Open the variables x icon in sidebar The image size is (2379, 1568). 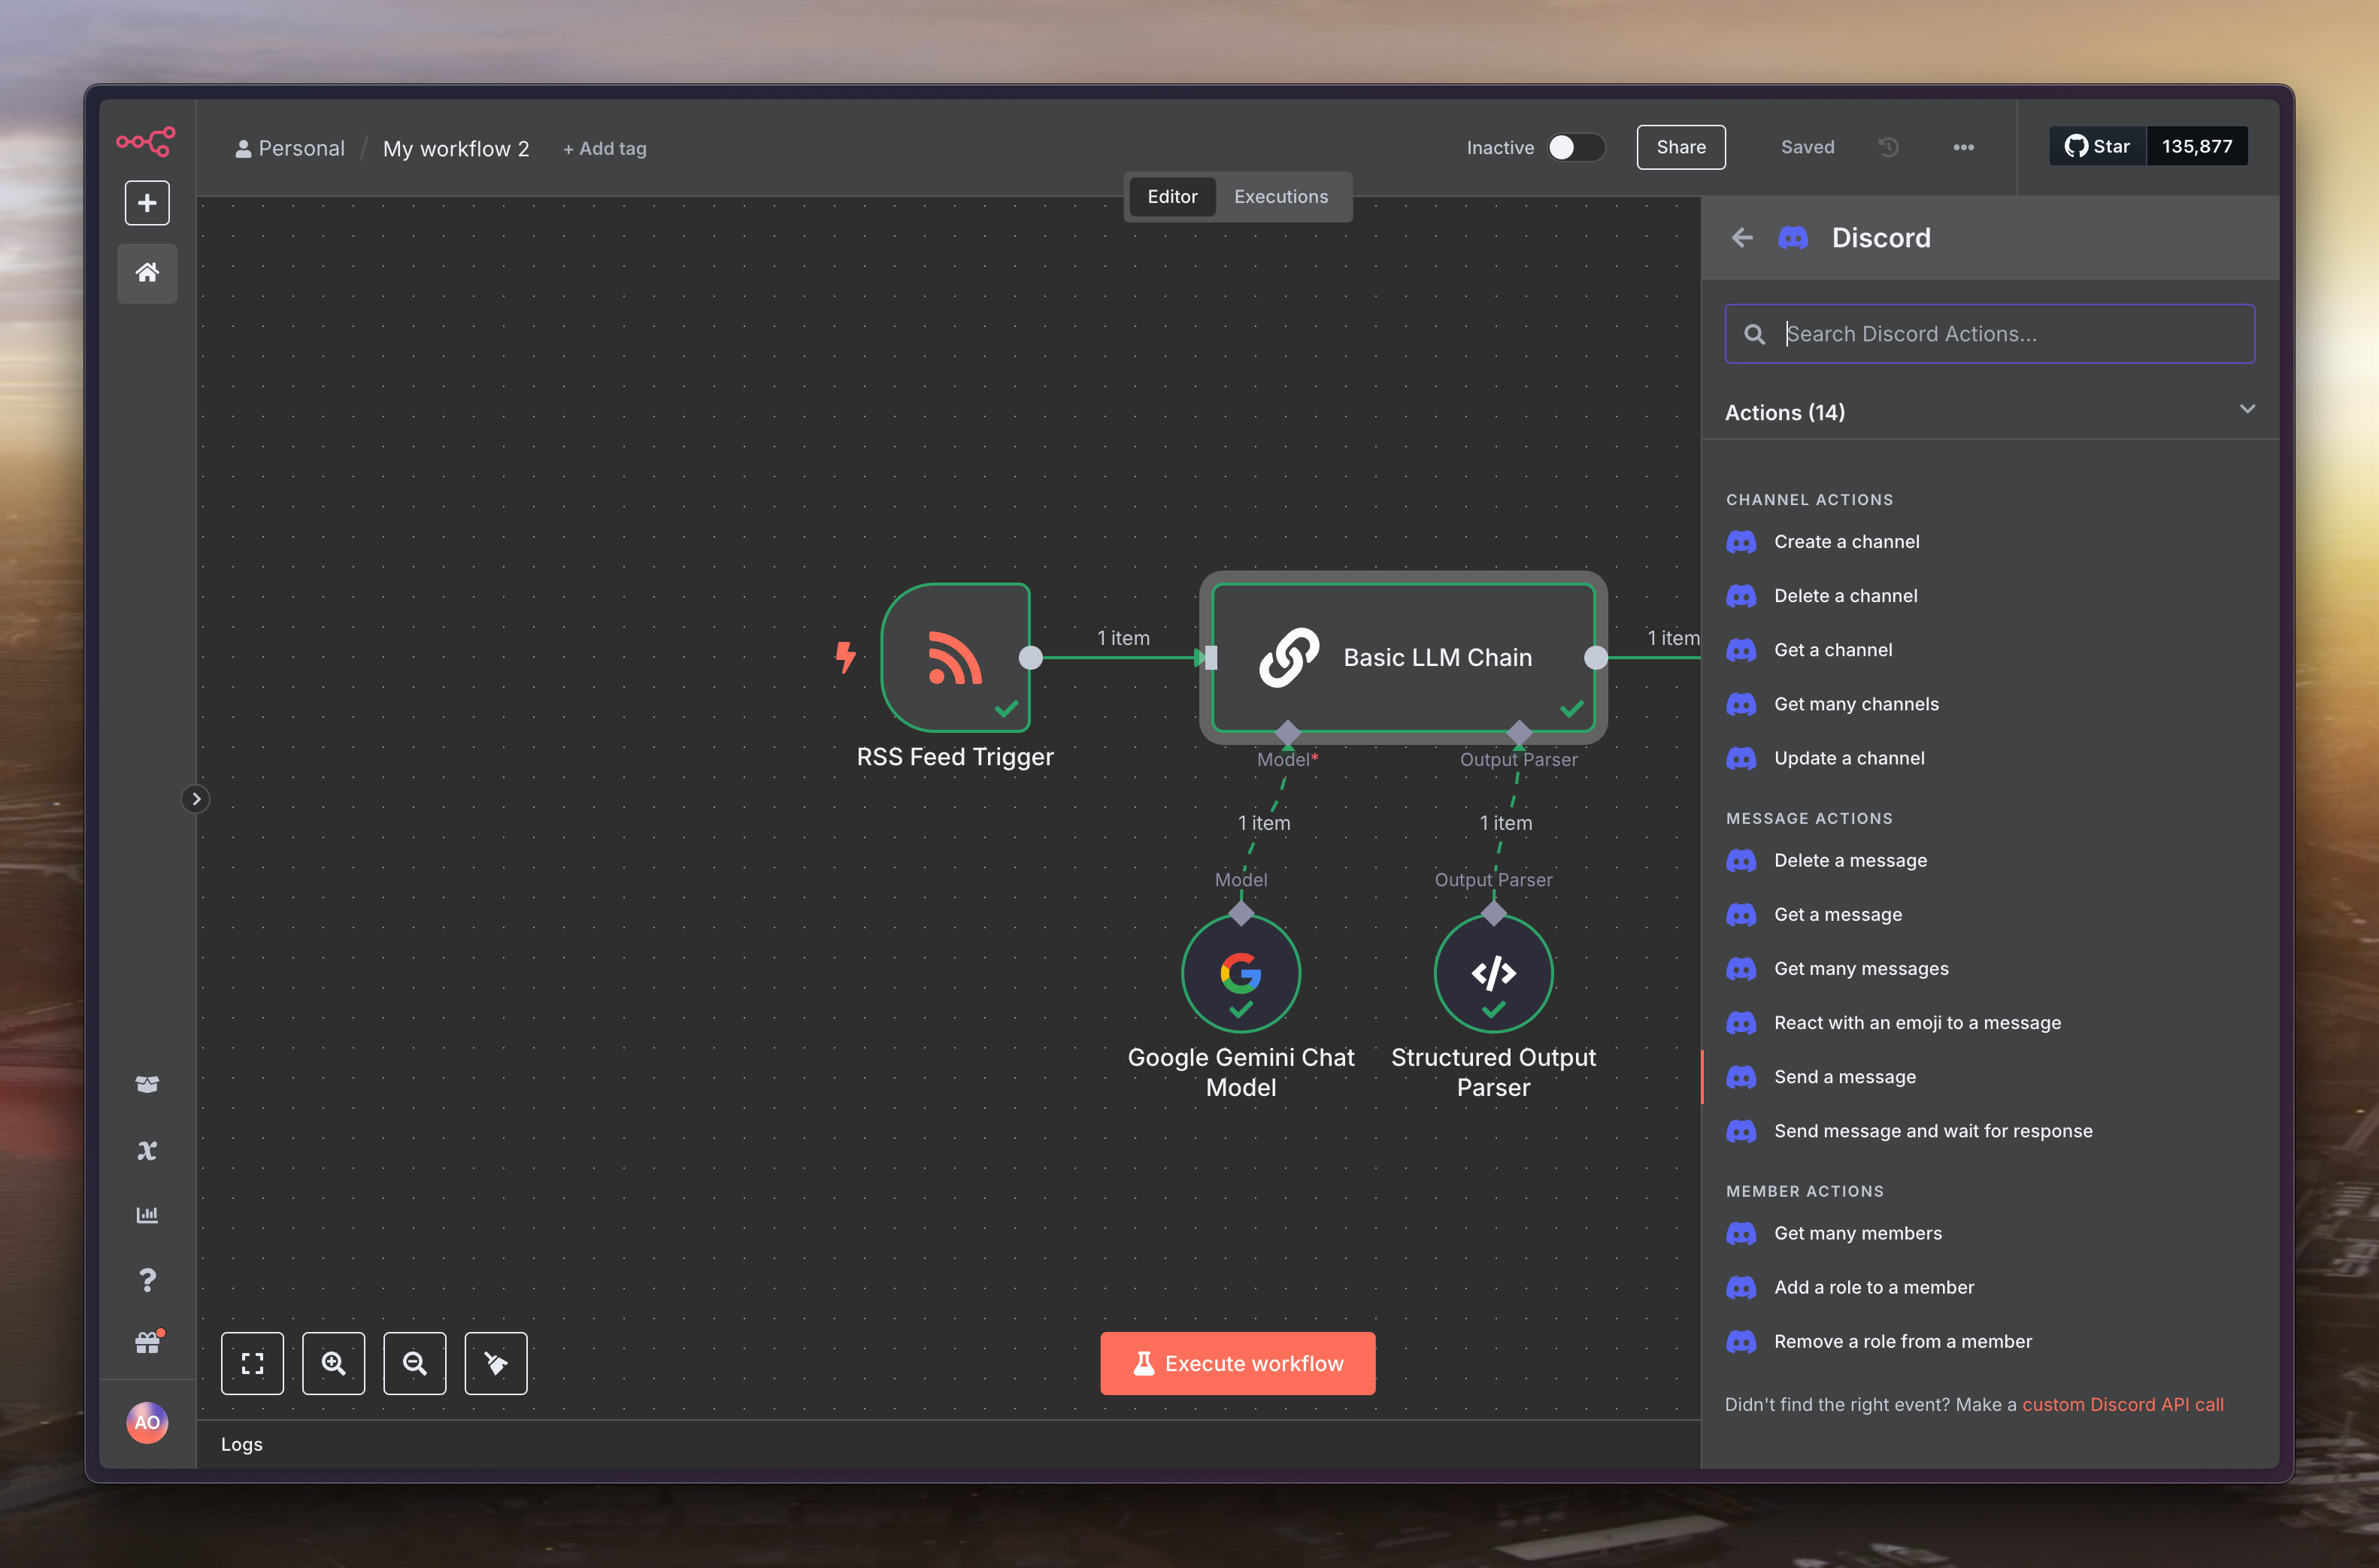tap(147, 1150)
